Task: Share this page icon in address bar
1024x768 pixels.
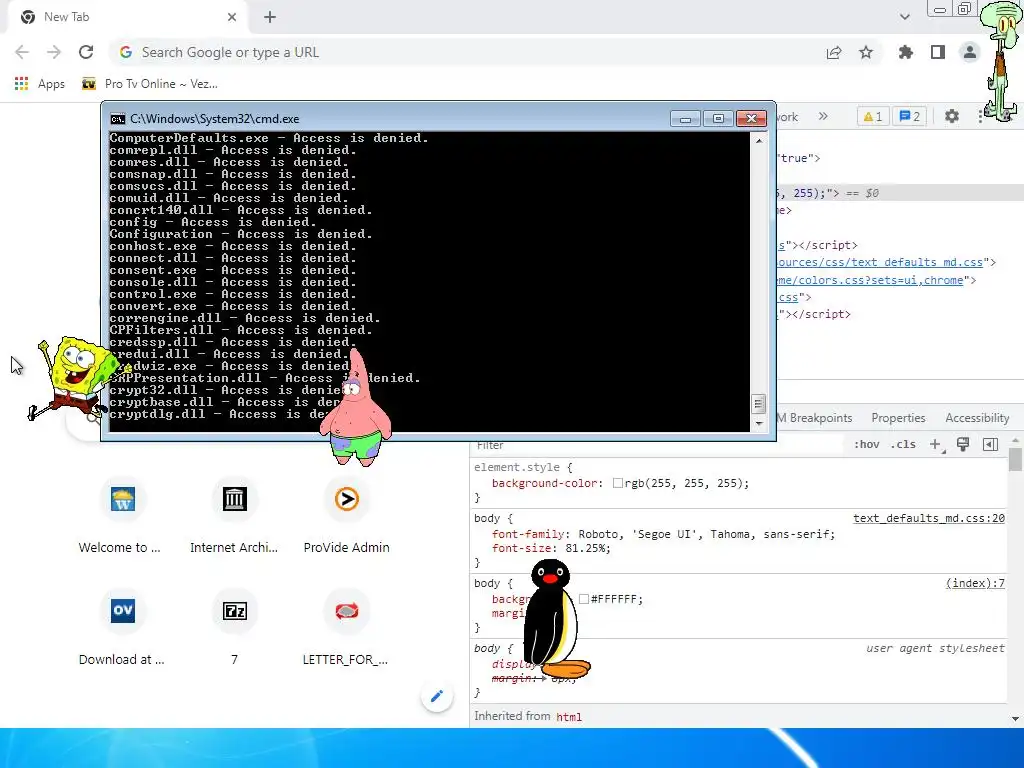Action: click(834, 53)
